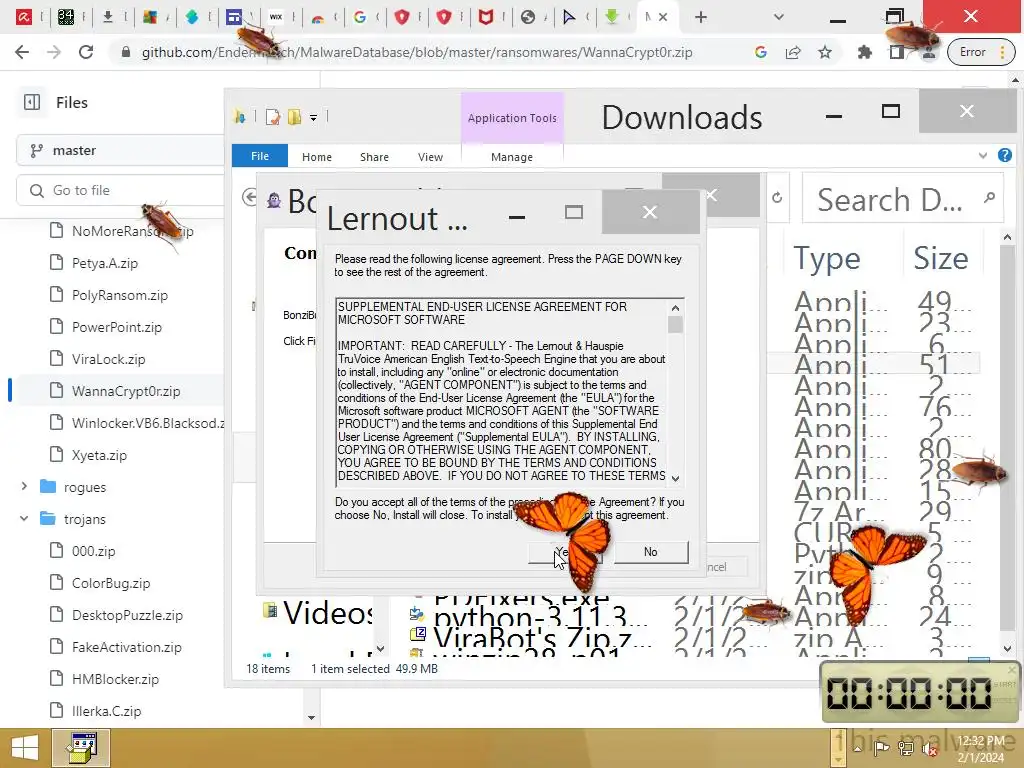Switch to the Wix browser tab
This screenshot has width=1024, height=768.
276,17
